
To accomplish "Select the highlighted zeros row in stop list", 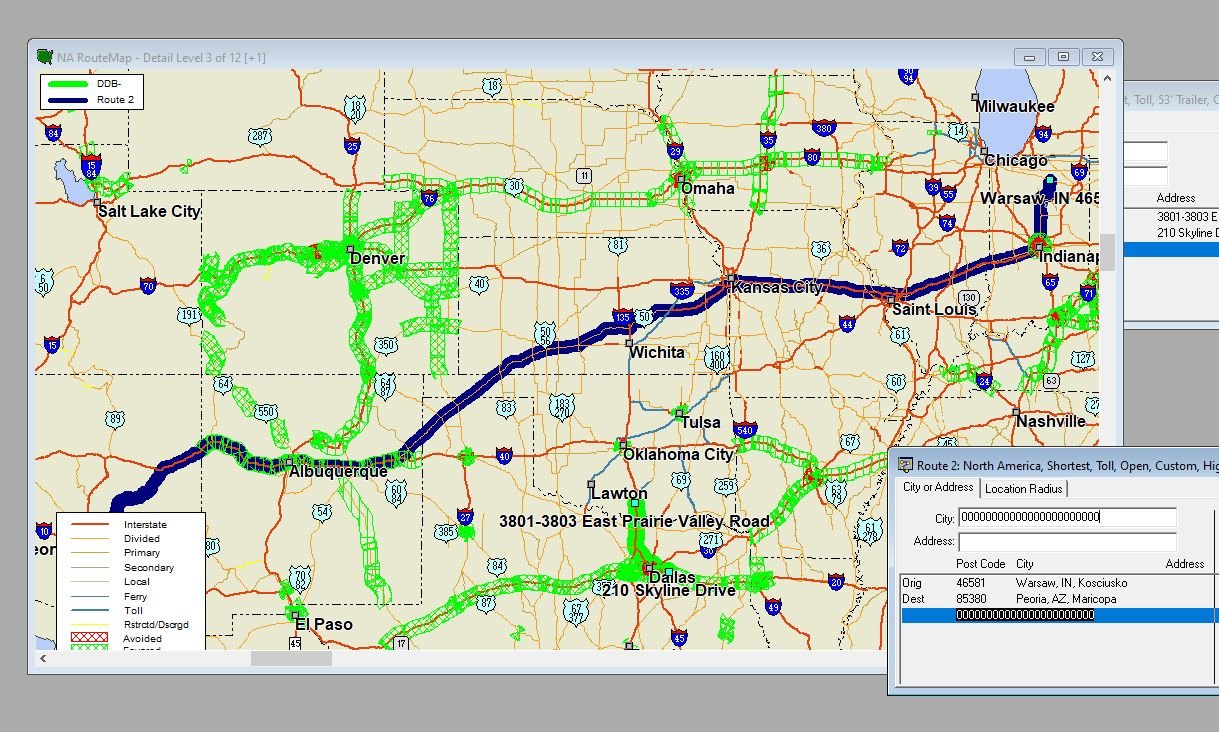I will [x=1059, y=615].
